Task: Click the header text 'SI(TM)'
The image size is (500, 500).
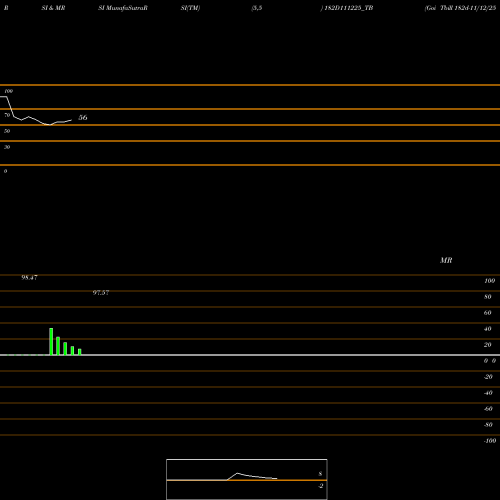Action: point(190,8)
